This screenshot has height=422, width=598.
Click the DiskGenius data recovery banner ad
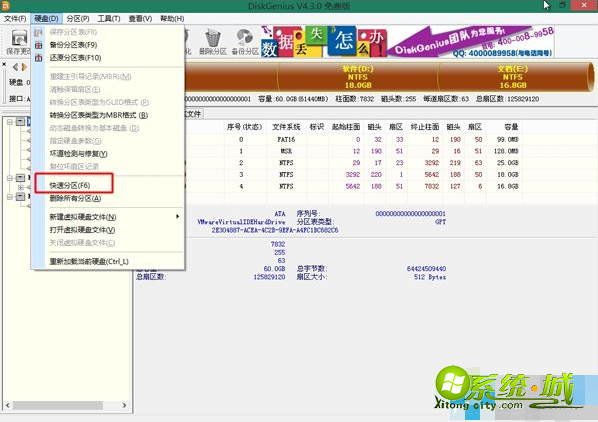pos(407,42)
